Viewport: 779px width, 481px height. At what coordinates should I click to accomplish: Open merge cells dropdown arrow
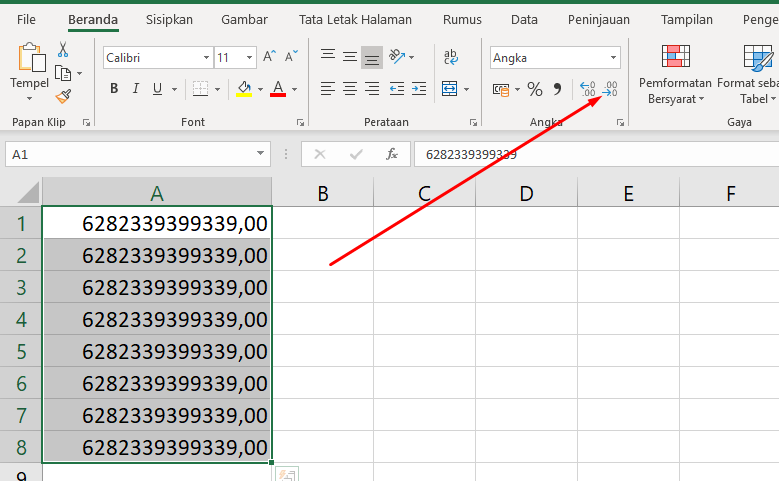(466, 89)
